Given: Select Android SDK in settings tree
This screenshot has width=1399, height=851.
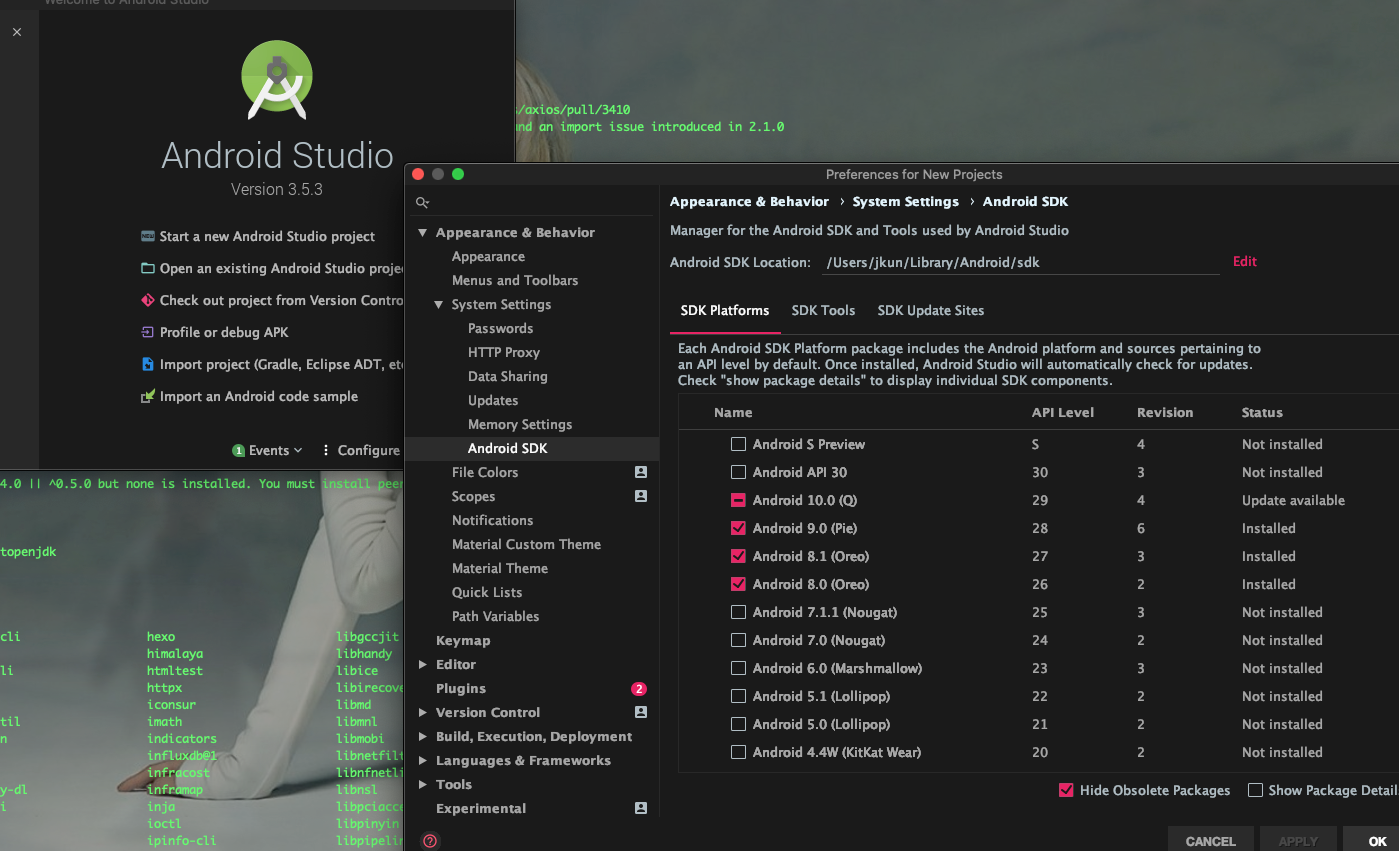Looking at the screenshot, I should [x=532, y=448].
